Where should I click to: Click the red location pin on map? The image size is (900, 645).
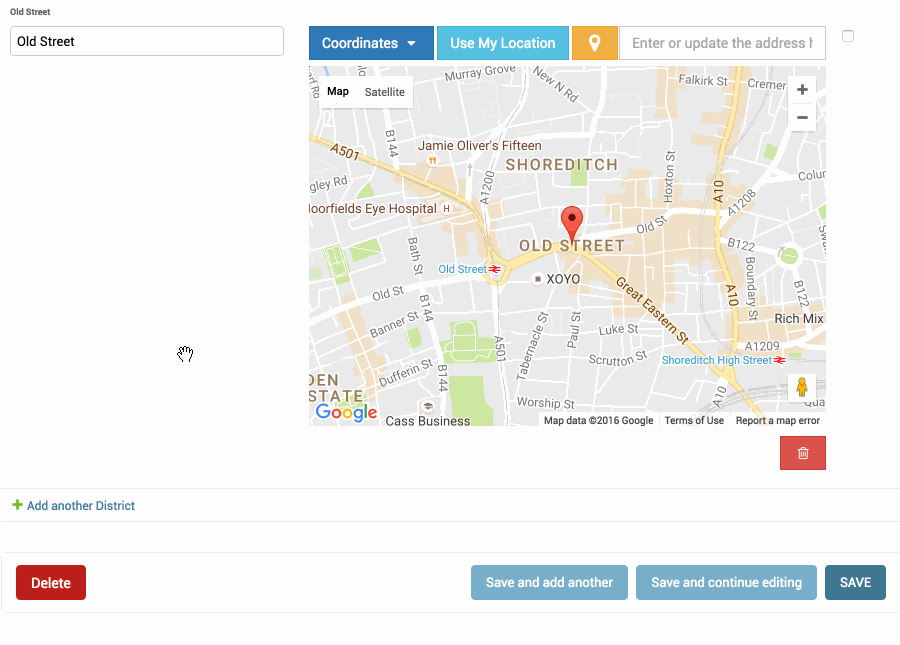572,224
